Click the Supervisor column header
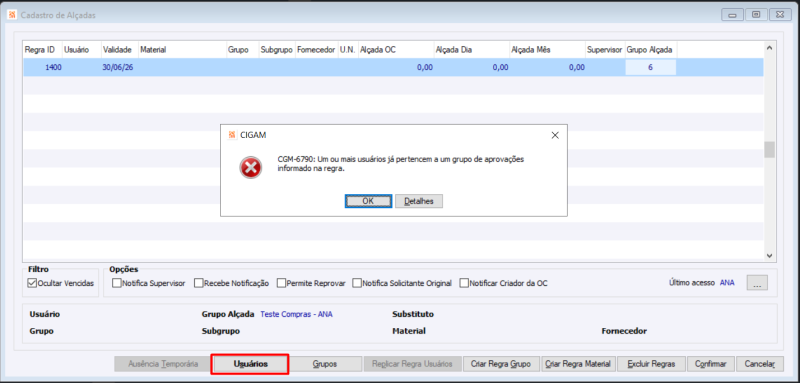This screenshot has width=800, height=383. [x=605, y=50]
